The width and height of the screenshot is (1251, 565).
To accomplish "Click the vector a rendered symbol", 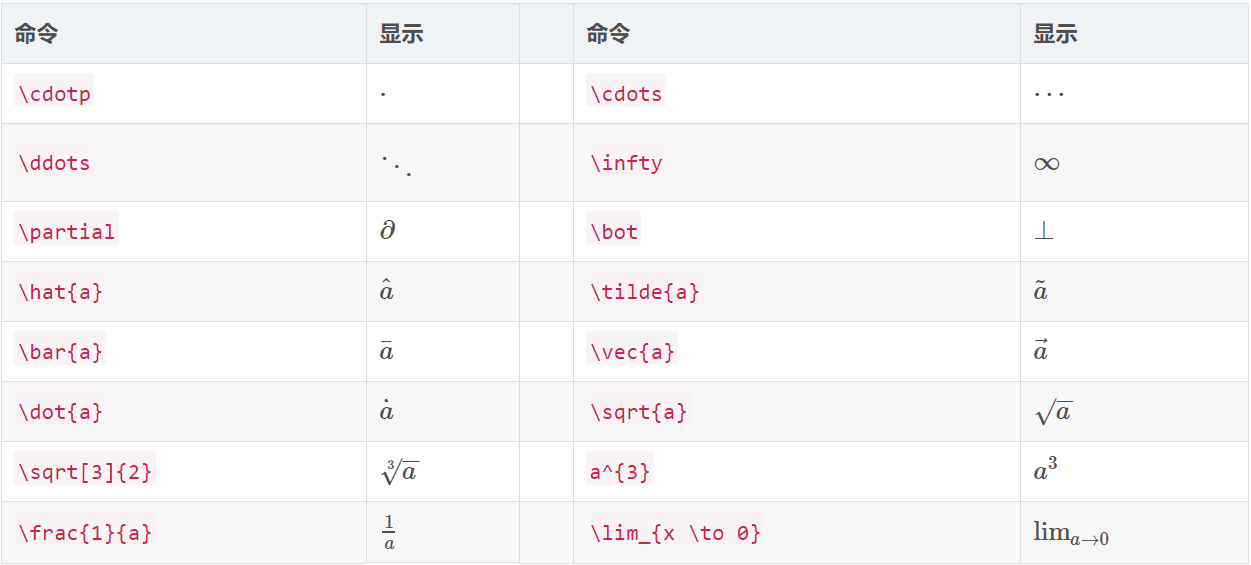I will (x=1041, y=351).
